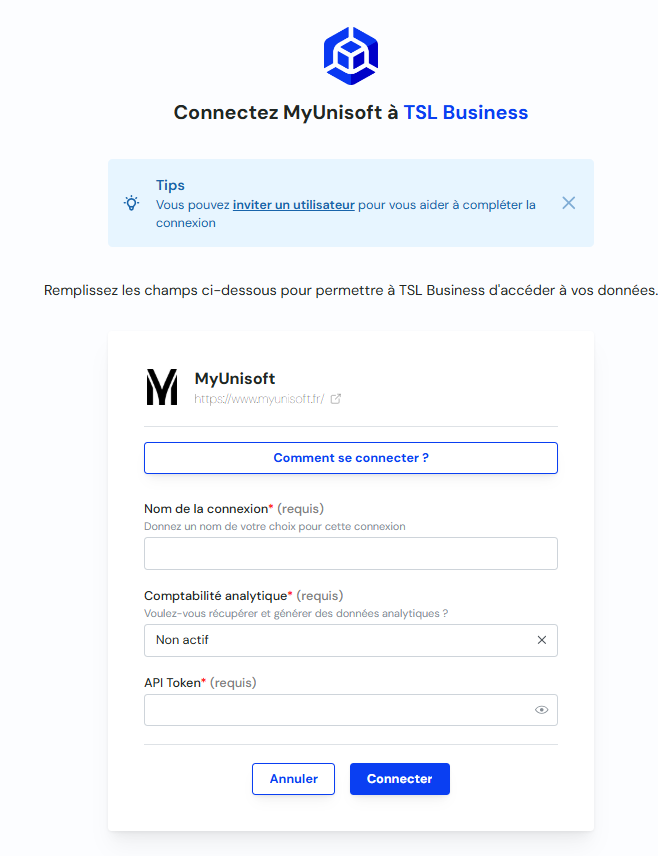This screenshot has width=658, height=856.
Task: Clear the 'Non actif' selection
Action: coord(542,640)
